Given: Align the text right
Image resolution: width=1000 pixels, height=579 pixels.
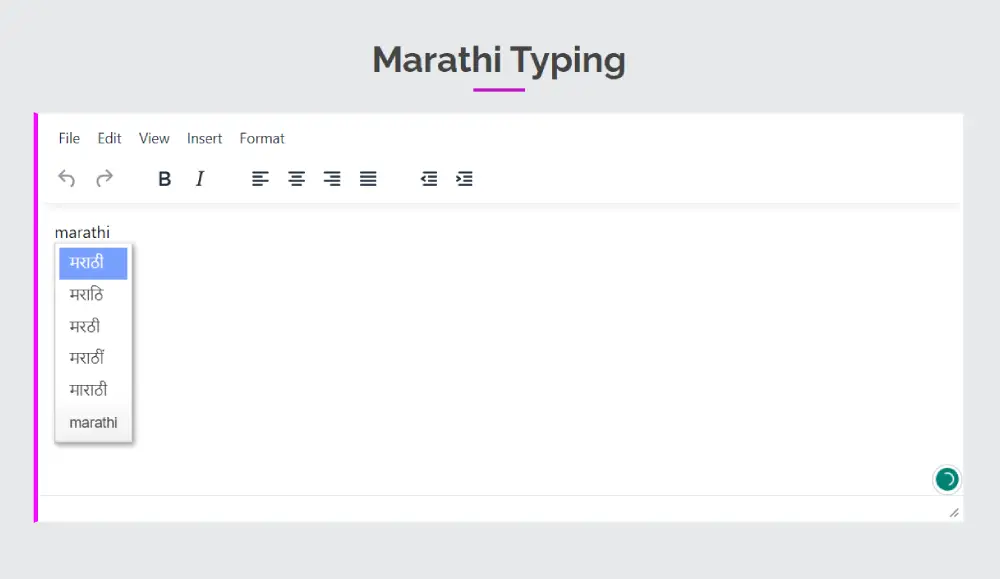Looking at the screenshot, I should click(332, 178).
